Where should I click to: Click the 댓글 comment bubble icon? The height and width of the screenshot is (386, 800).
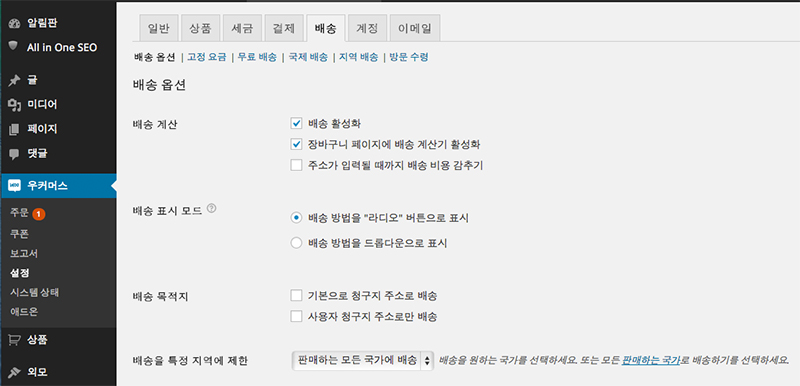14,153
